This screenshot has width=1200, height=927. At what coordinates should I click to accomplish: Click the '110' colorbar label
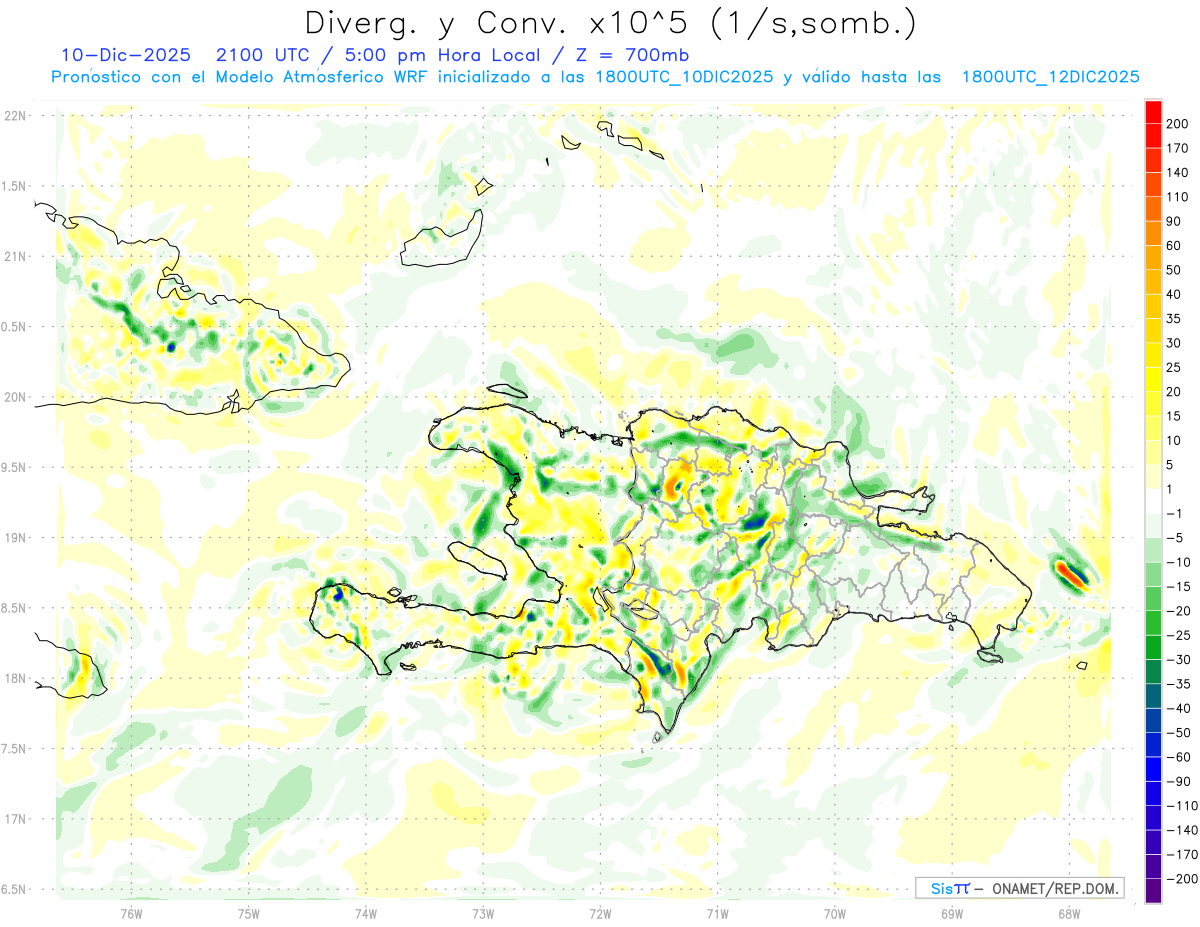(x=1178, y=197)
